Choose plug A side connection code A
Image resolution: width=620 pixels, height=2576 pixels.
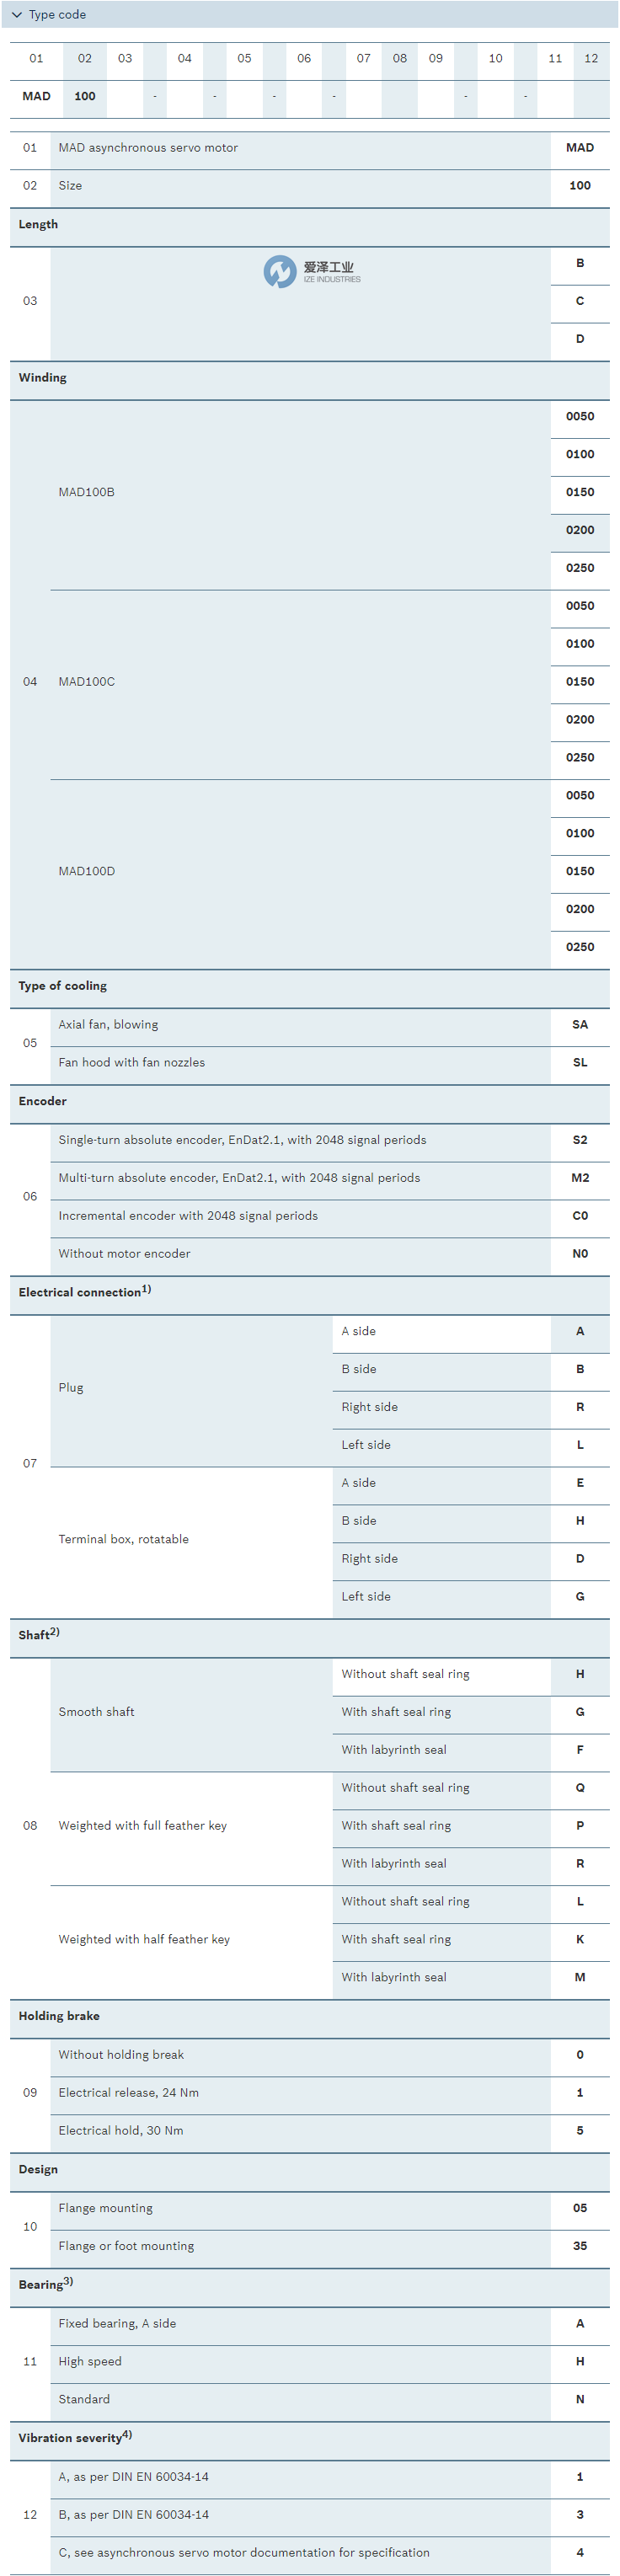580,1332
